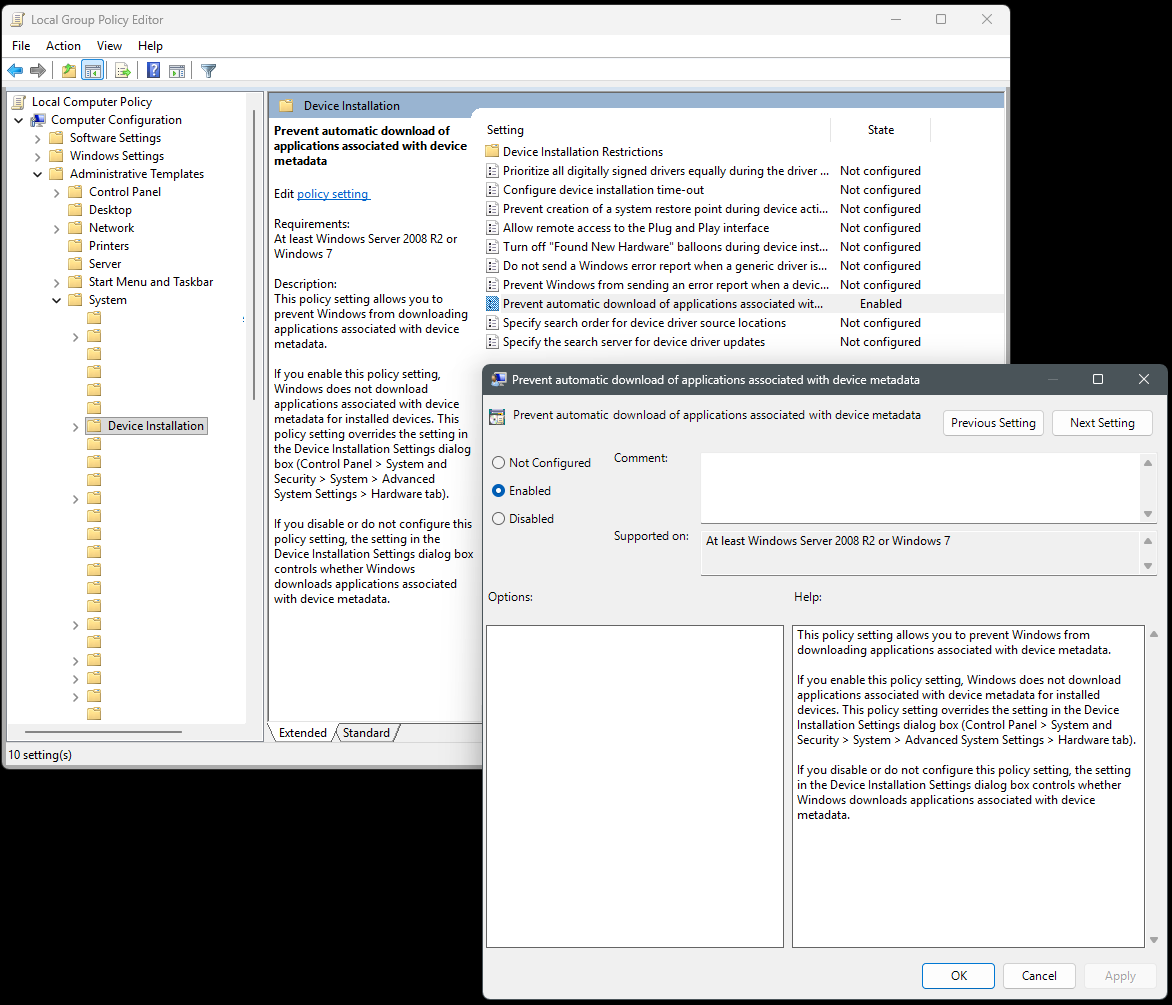The width and height of the screenshot is (1172, 1005).
Task: Expand the Network node
Action: (x=56, y=229)
